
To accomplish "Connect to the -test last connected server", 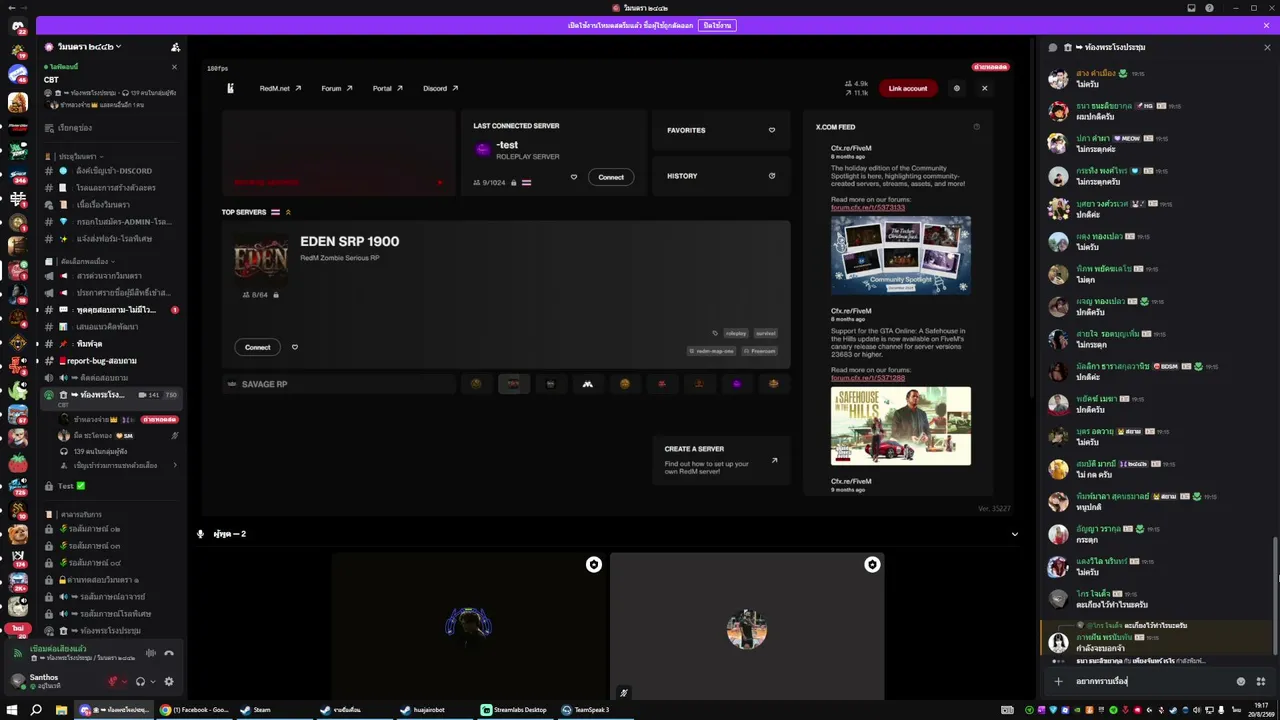I will tap(611, 177).
